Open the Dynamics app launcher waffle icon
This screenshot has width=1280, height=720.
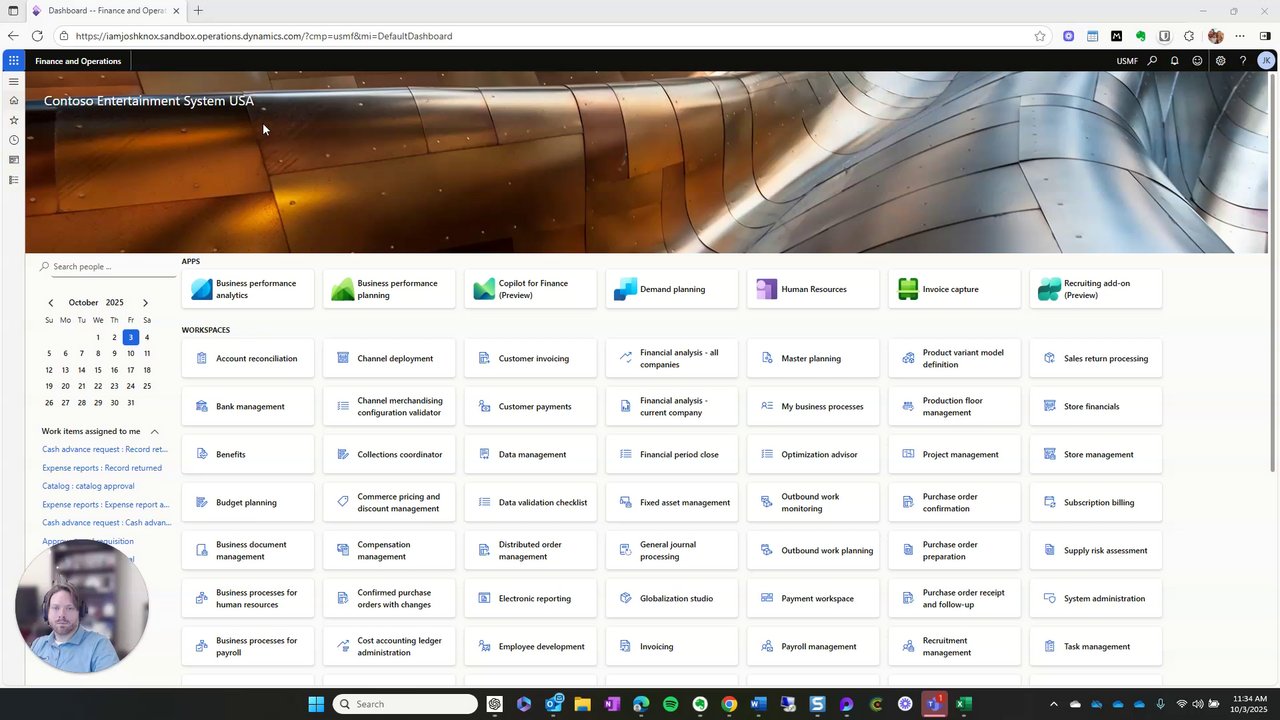click(13, 61)
